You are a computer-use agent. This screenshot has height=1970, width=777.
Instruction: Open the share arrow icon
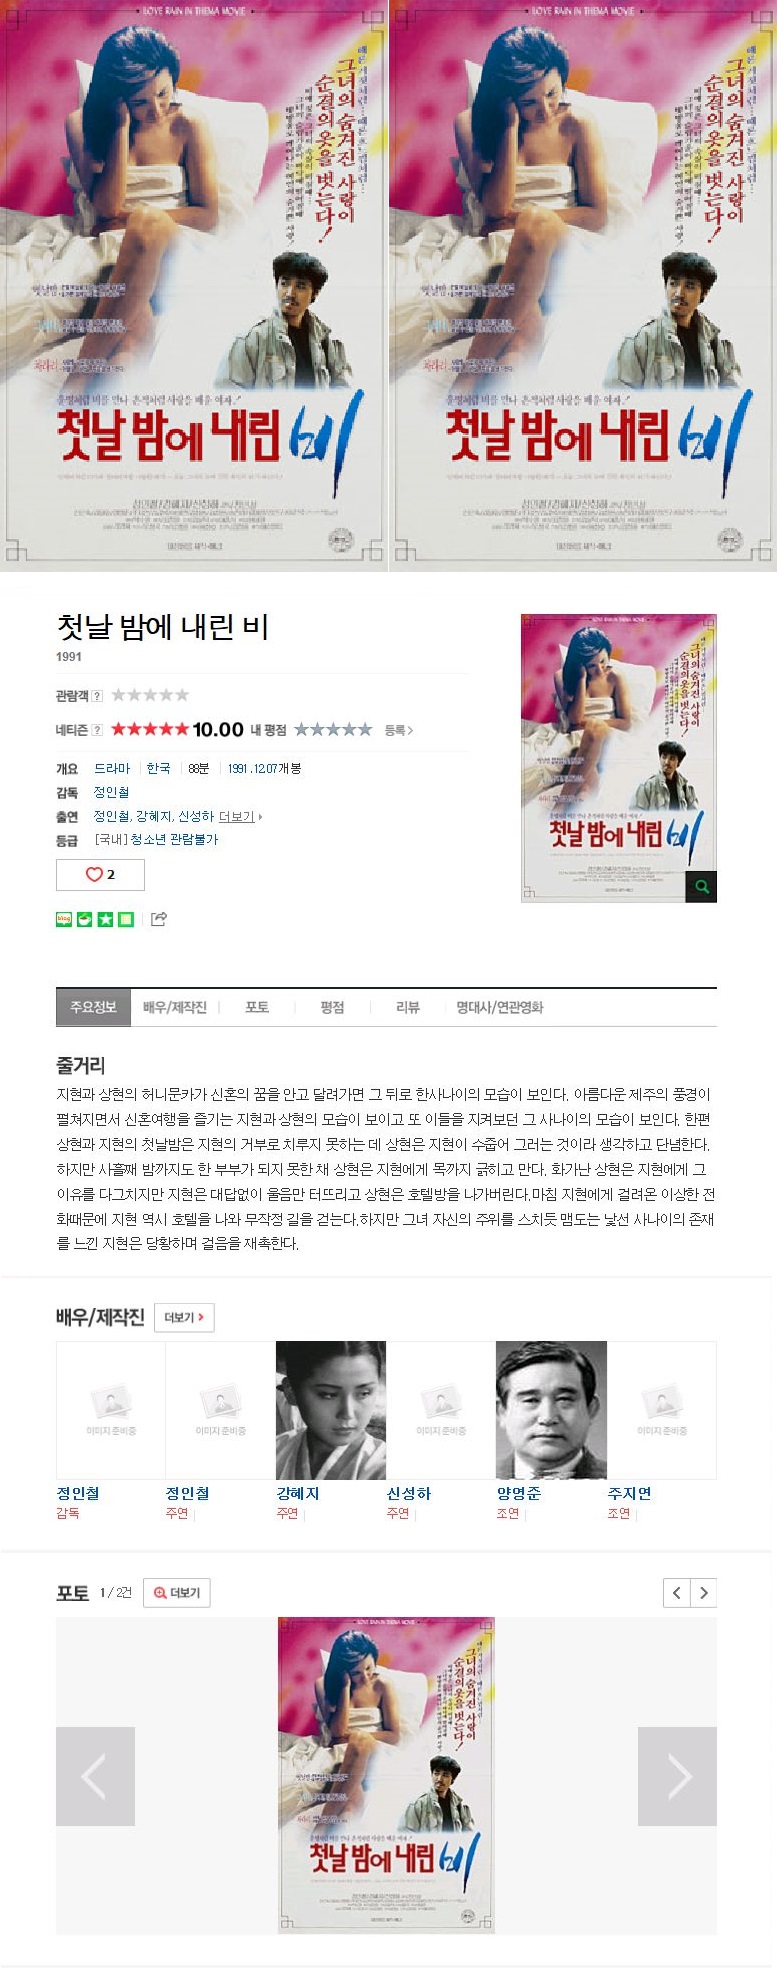pos(158,919)
